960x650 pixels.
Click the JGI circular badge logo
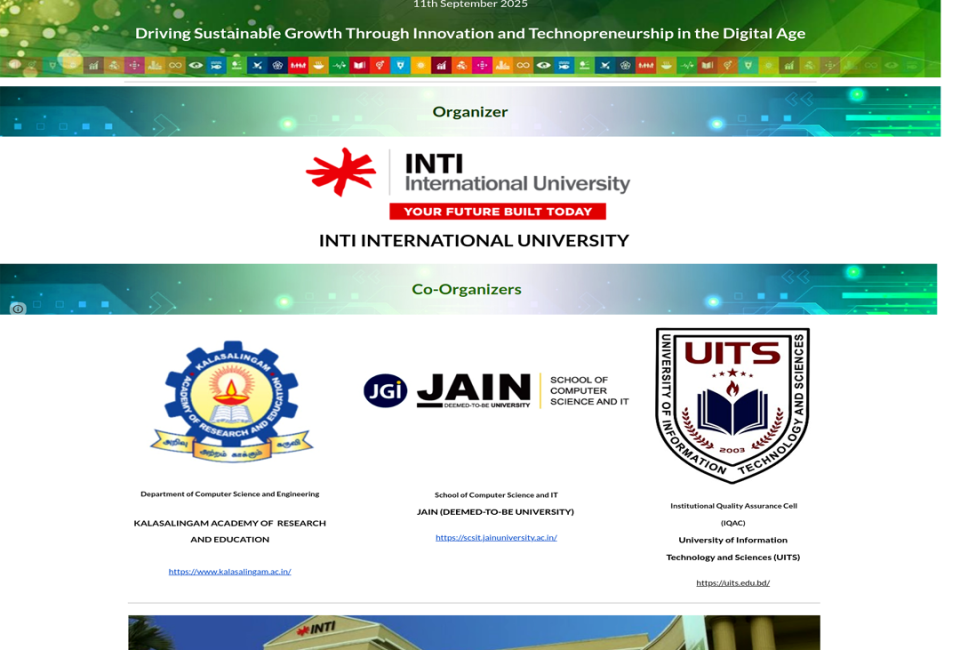pos(385,390)
